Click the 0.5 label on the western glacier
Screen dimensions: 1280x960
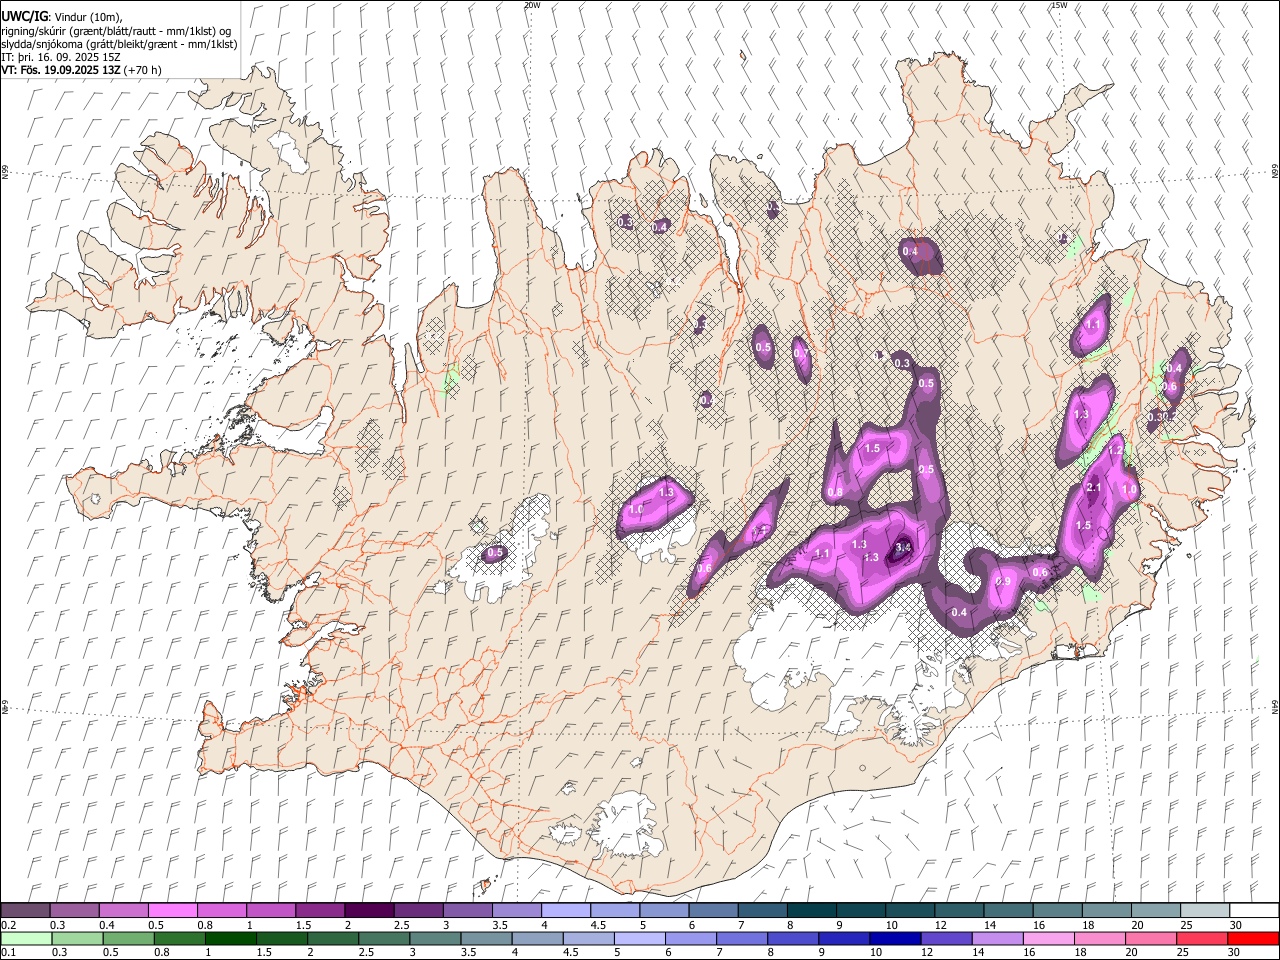(495, 553)
